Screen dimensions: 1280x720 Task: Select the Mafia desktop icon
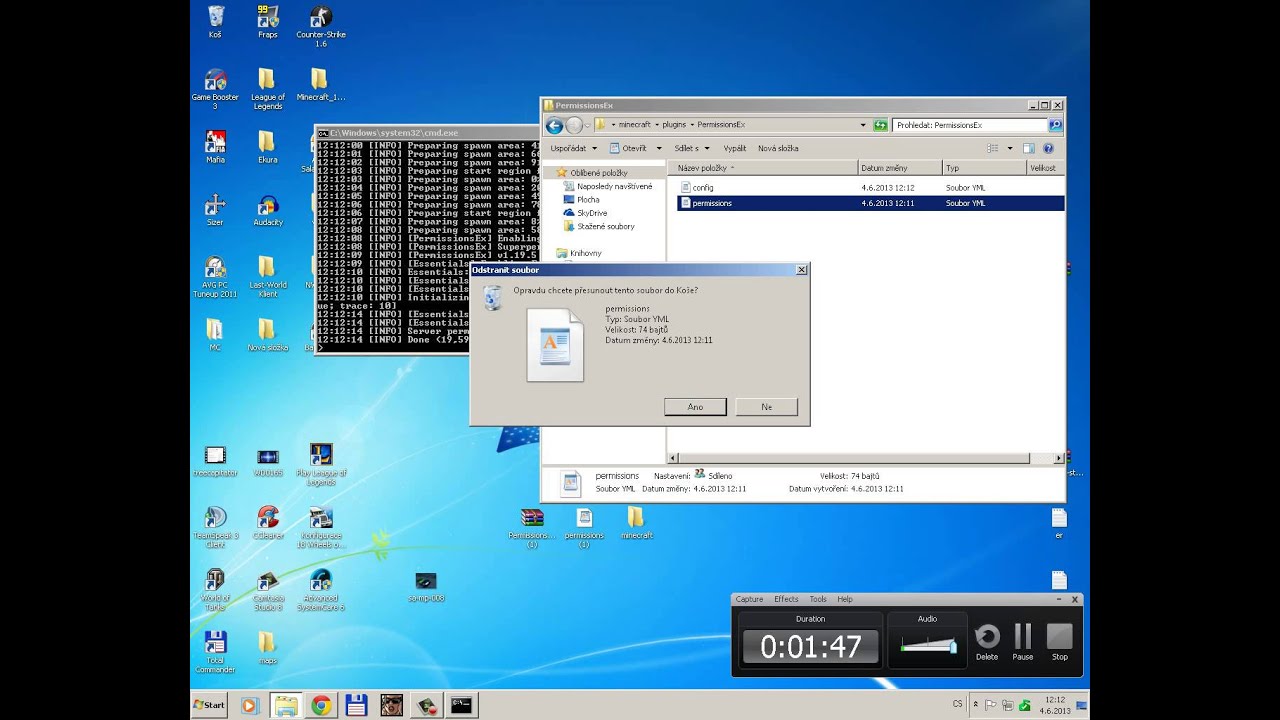(x=215, y=147)
